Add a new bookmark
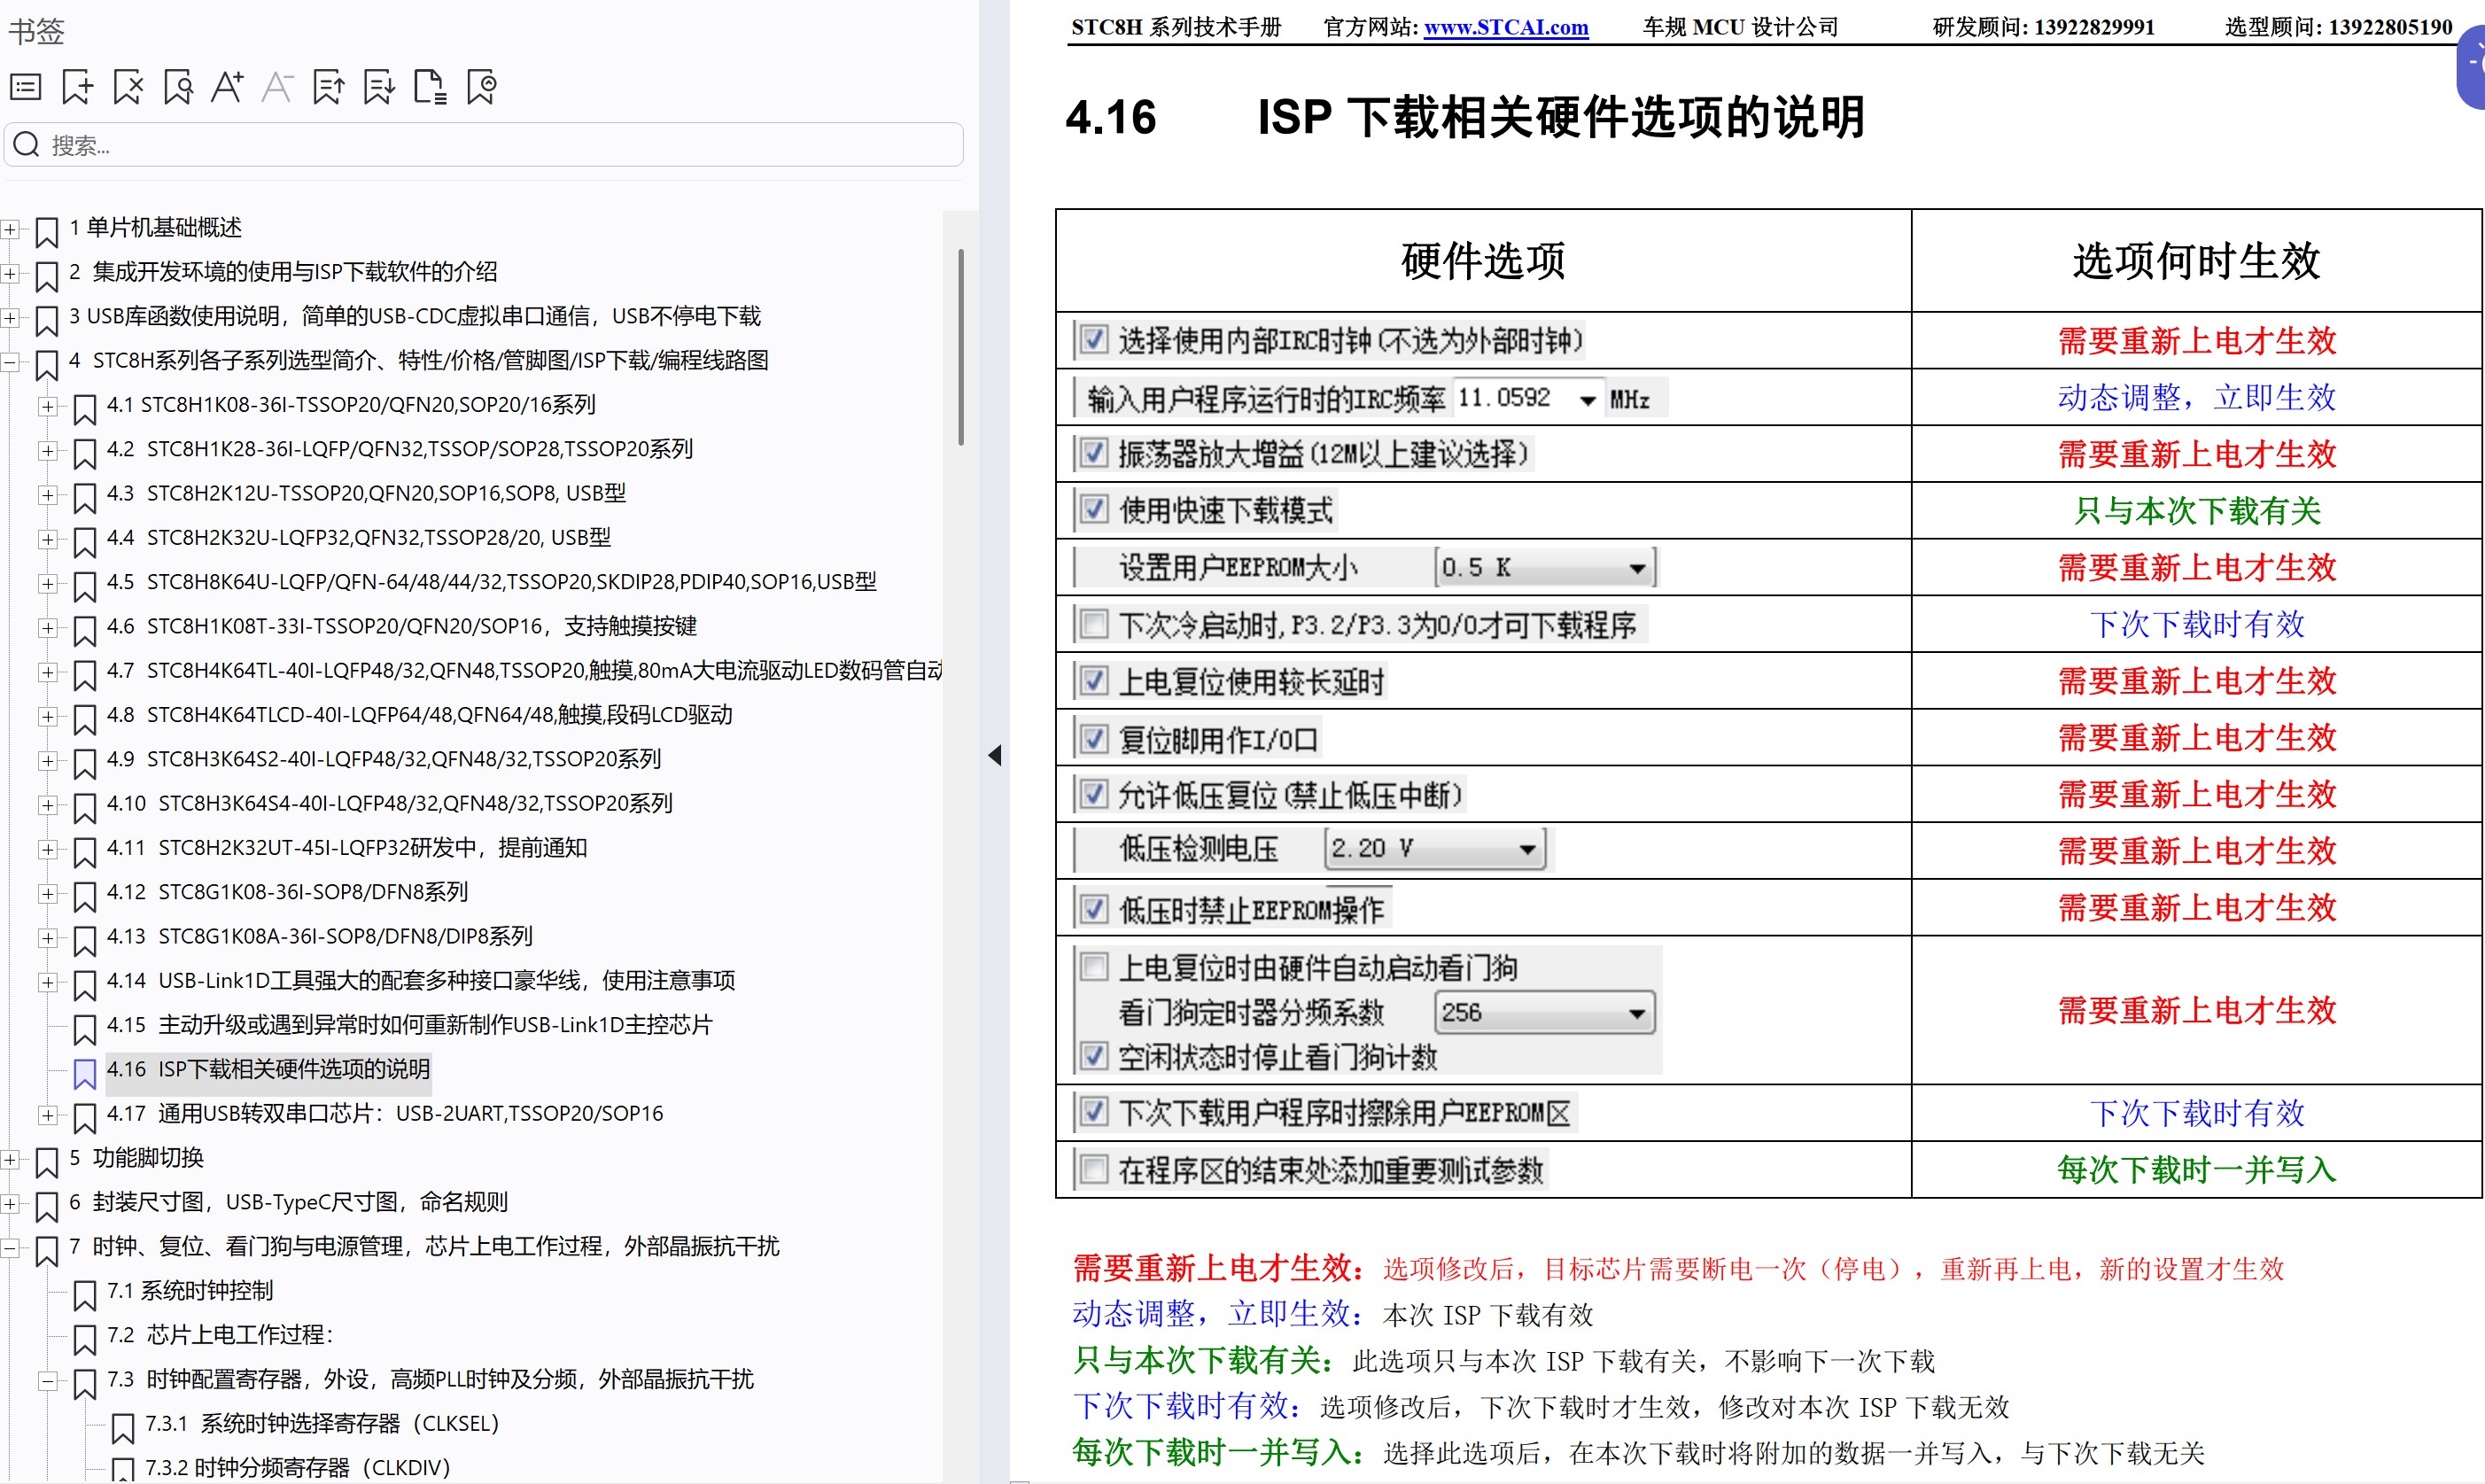This screenshot has height=1484, width=2485. 77,87
